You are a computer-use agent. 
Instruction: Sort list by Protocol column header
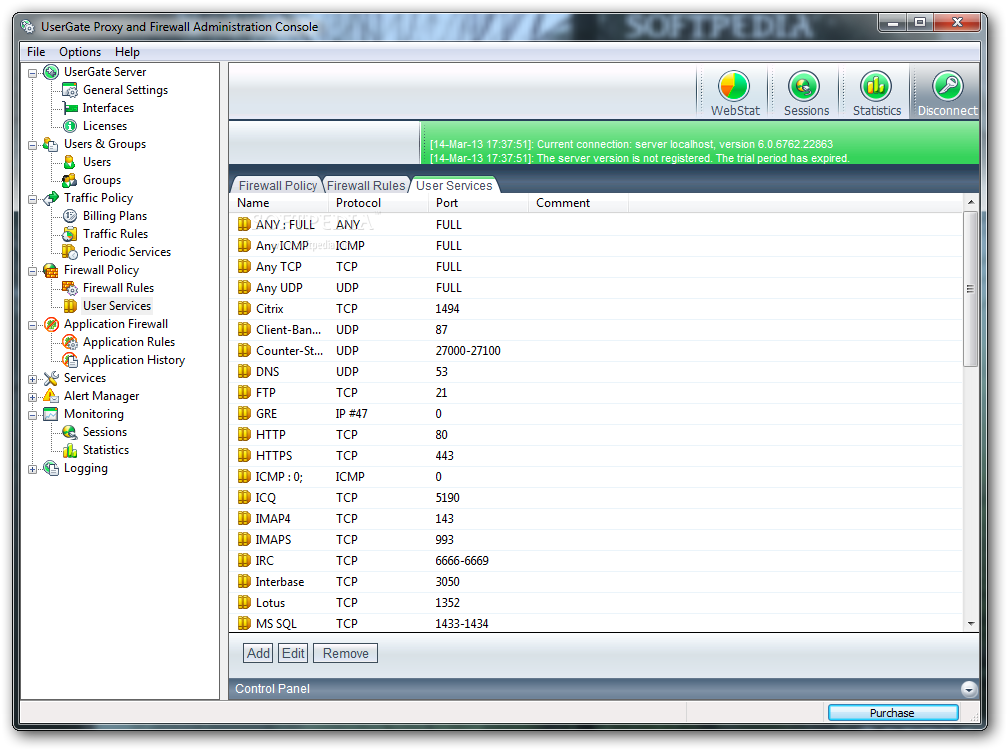[x=379, y=203]
